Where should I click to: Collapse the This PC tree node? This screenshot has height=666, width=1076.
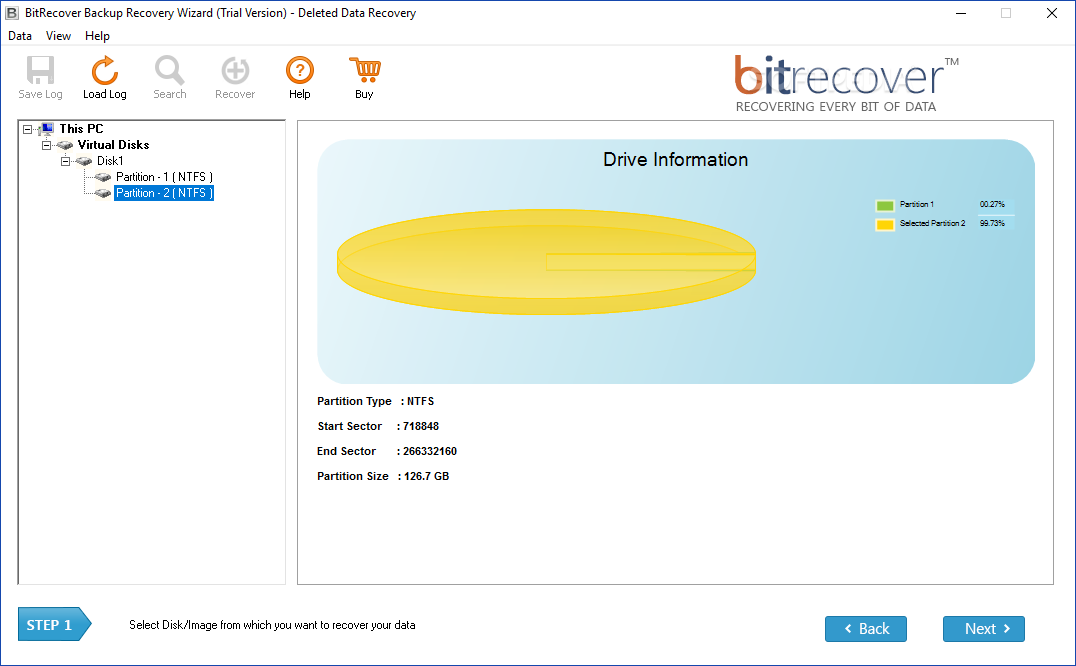pyautogui.click(x=27, y=129)
